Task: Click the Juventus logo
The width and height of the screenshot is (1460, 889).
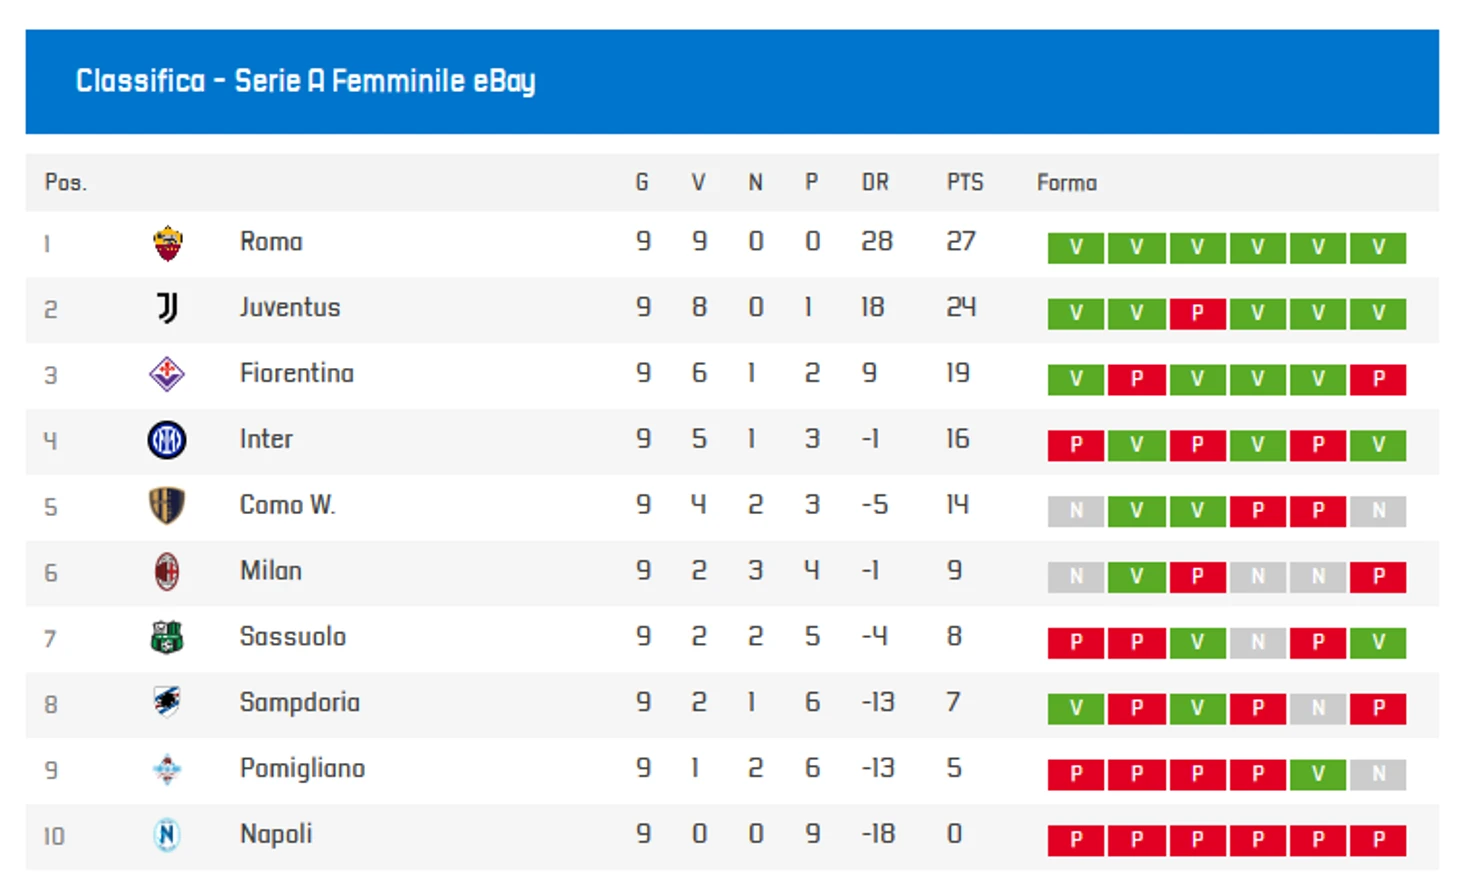Action: 167,308
